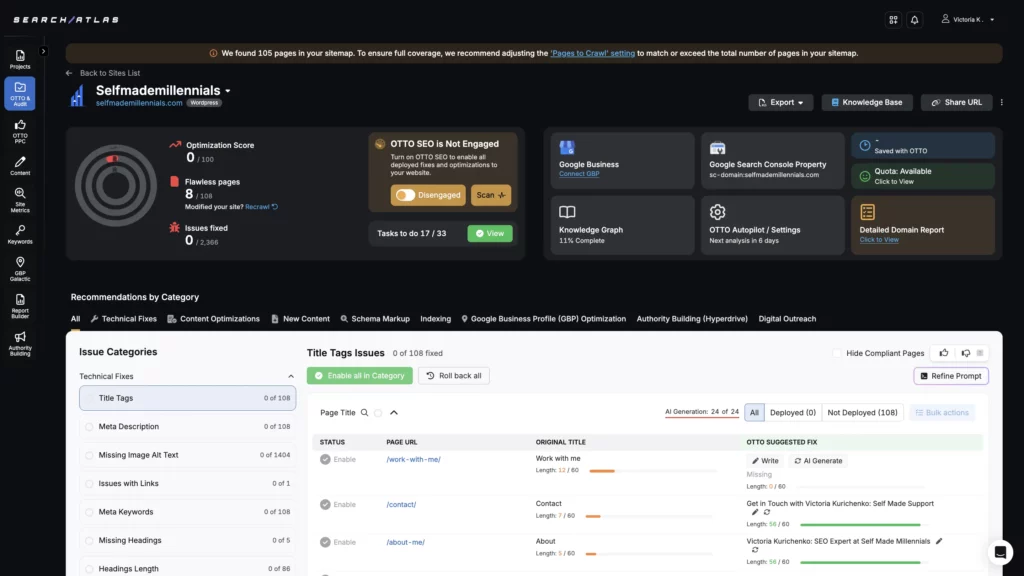This screenshot has width=1024, height=576.
Task: Select the Meta Description radio button
Action: pyautogui.click(x=89, y=427)
